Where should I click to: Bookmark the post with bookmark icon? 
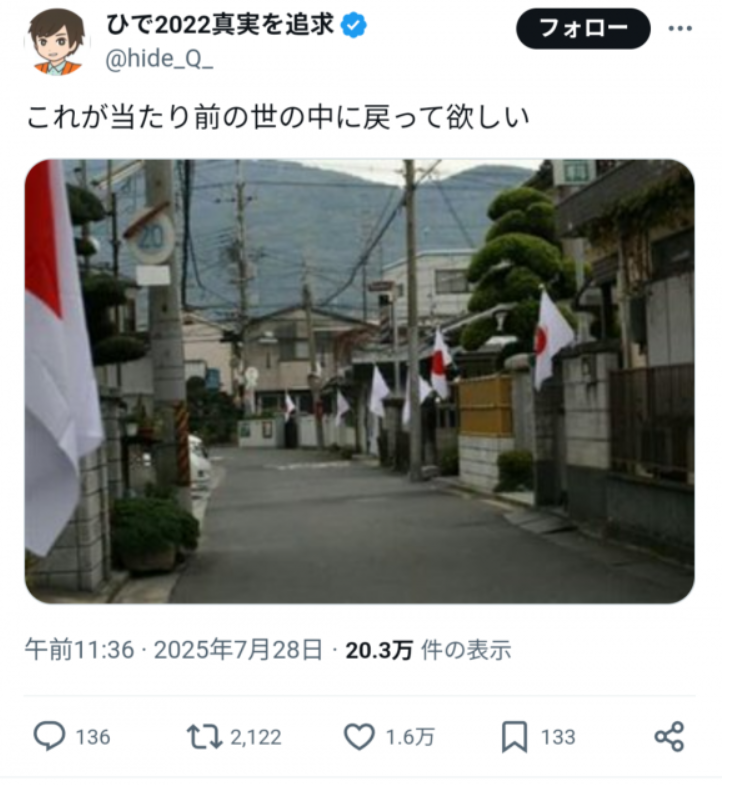[514, 737]
